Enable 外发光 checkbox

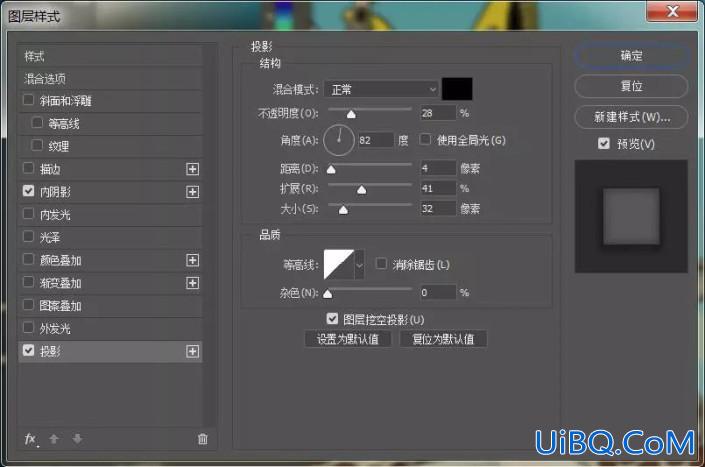[x=28, y=328]
